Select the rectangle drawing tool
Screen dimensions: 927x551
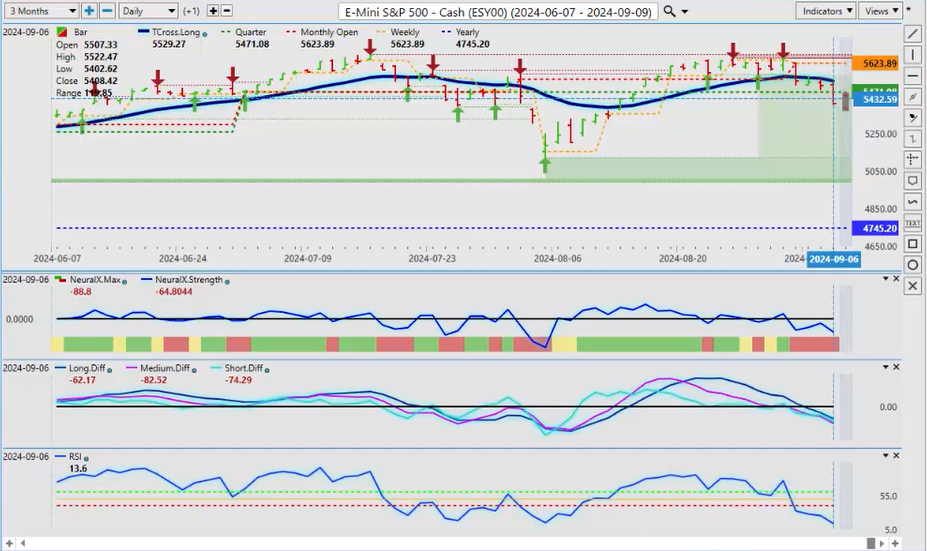click(x=913, y=244)
